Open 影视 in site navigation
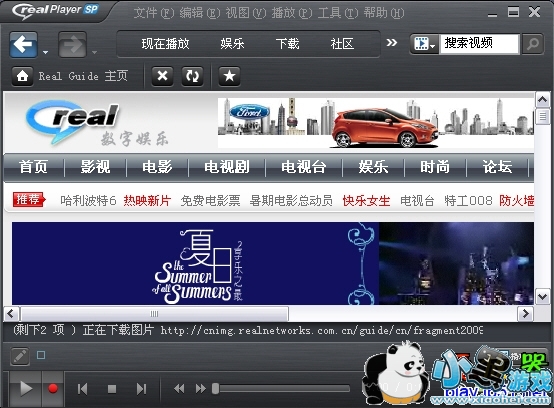Image resolution: width=554 pixels, height=408 pixels. [x=95, y=167]
